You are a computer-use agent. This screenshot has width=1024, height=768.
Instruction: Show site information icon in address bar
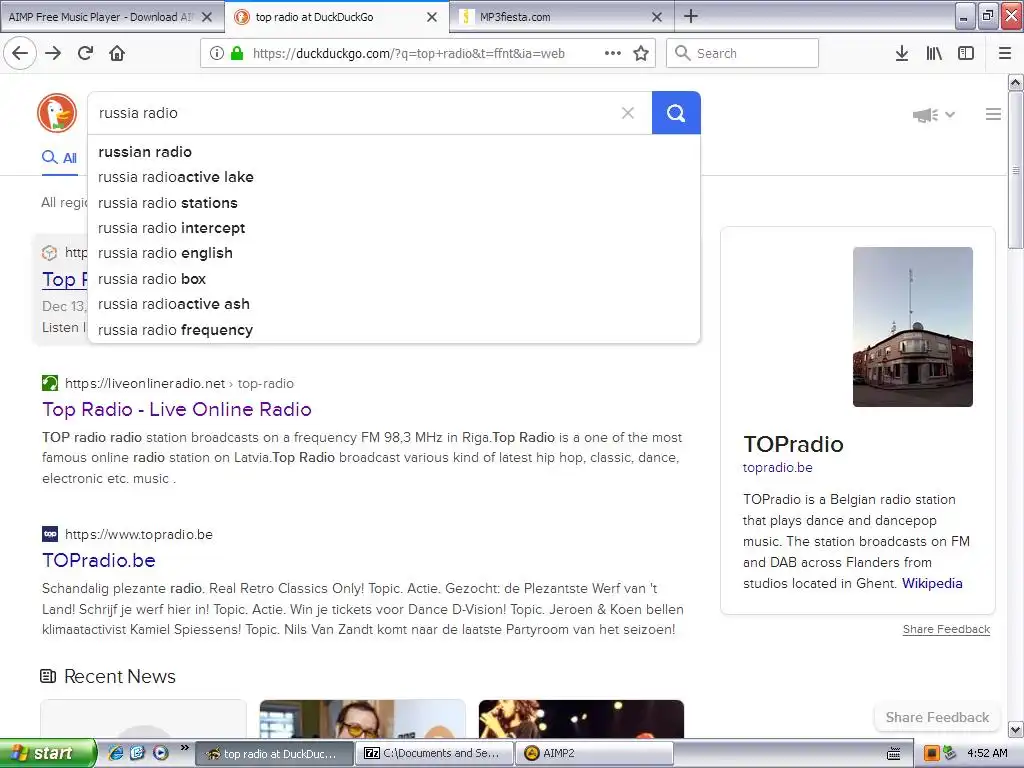point(217,54)
